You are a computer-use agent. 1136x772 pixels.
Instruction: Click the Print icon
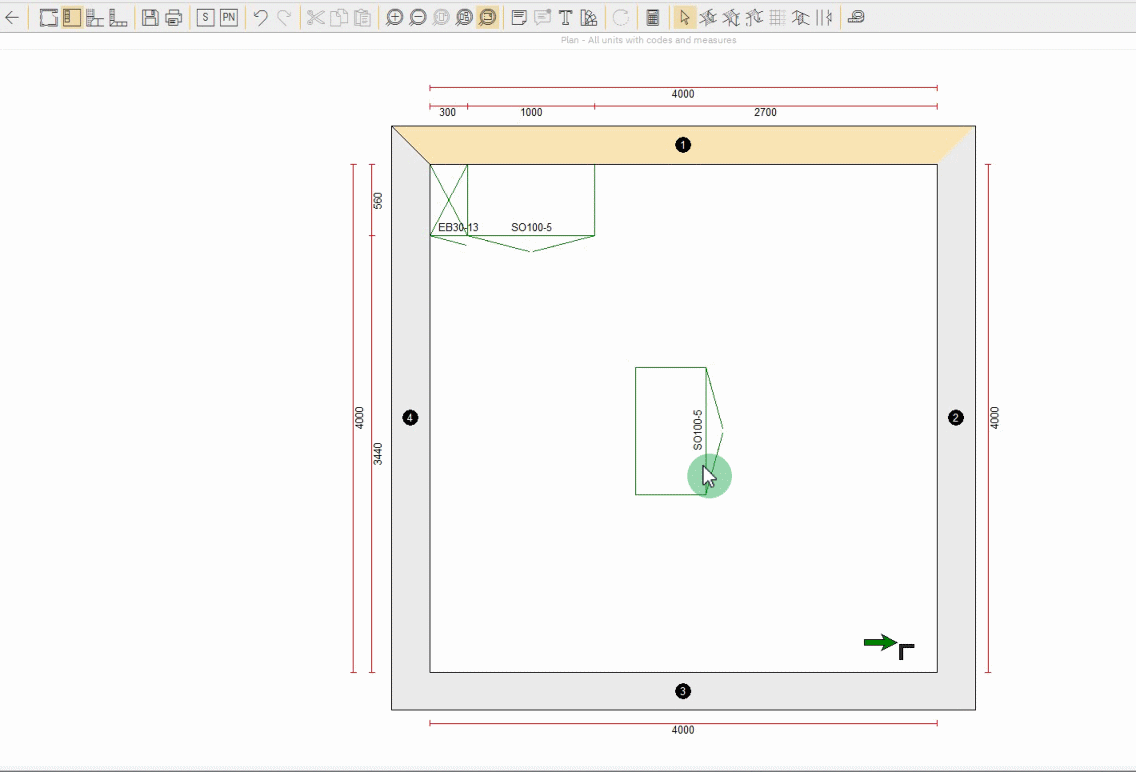(x=173, y=17)
